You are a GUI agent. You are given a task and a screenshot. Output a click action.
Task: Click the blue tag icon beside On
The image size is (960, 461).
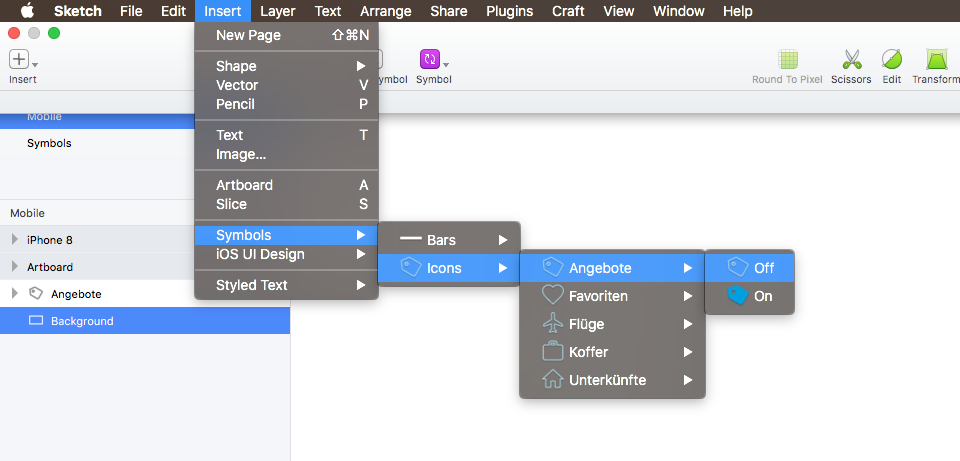tap(738, 296)
